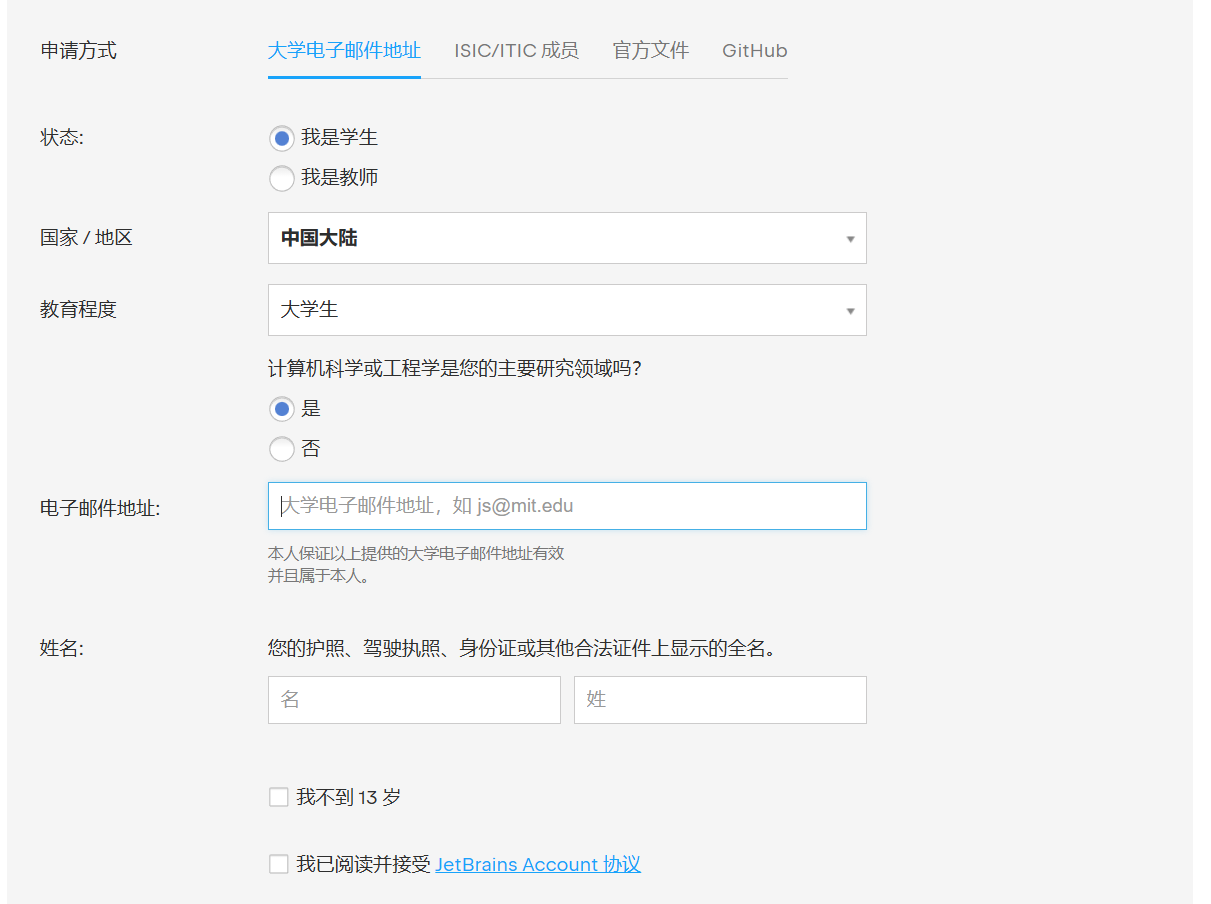This screenshot has height=904, width=1211.
Task: Open the 中国大陆 country dropdown
Action: click(566, 238)
